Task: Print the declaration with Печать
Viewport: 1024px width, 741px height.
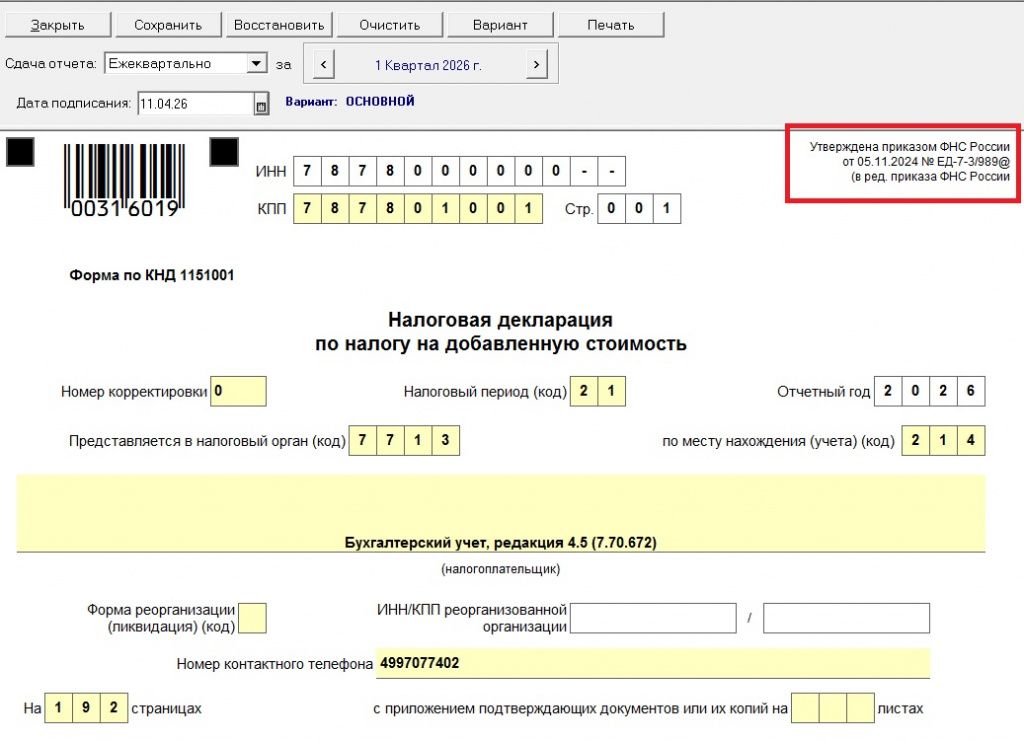Action: tap(611, 25)
